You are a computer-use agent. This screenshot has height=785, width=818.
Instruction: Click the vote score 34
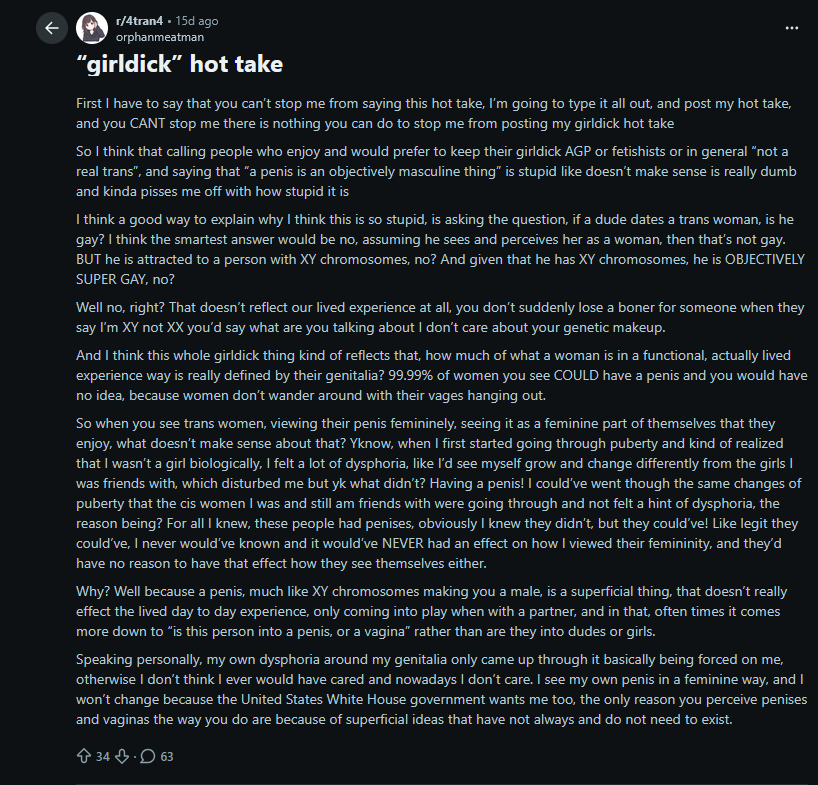pyautogui.click(x=103, y=756)
